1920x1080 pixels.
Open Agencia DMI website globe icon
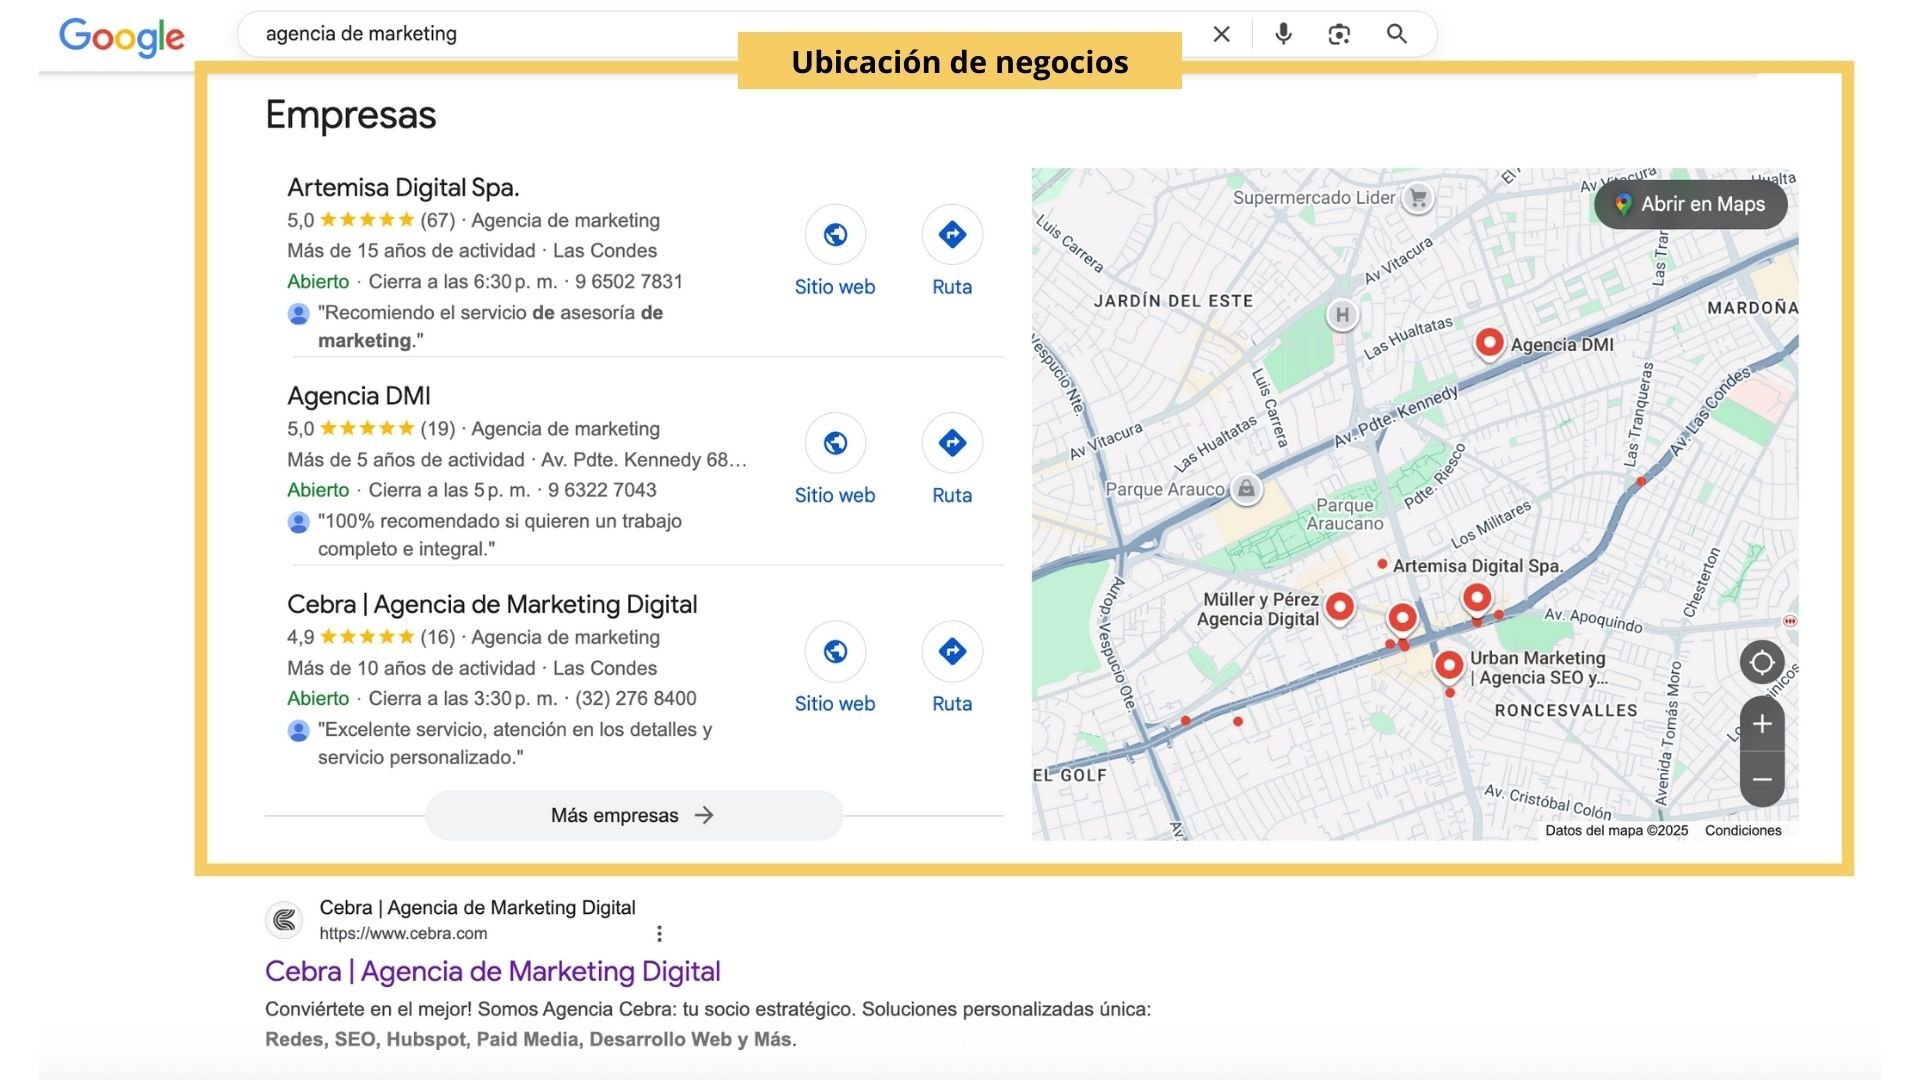tap(835, 443)
